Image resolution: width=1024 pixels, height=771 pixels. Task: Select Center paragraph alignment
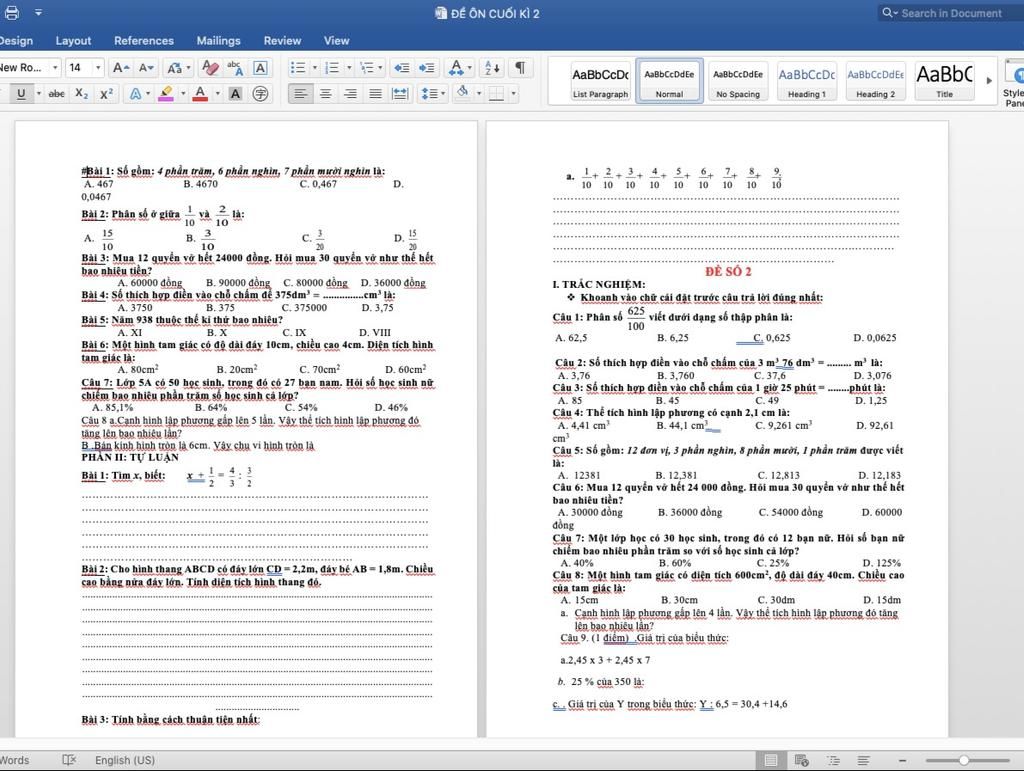pyautogui.click(x=325, y=93)
